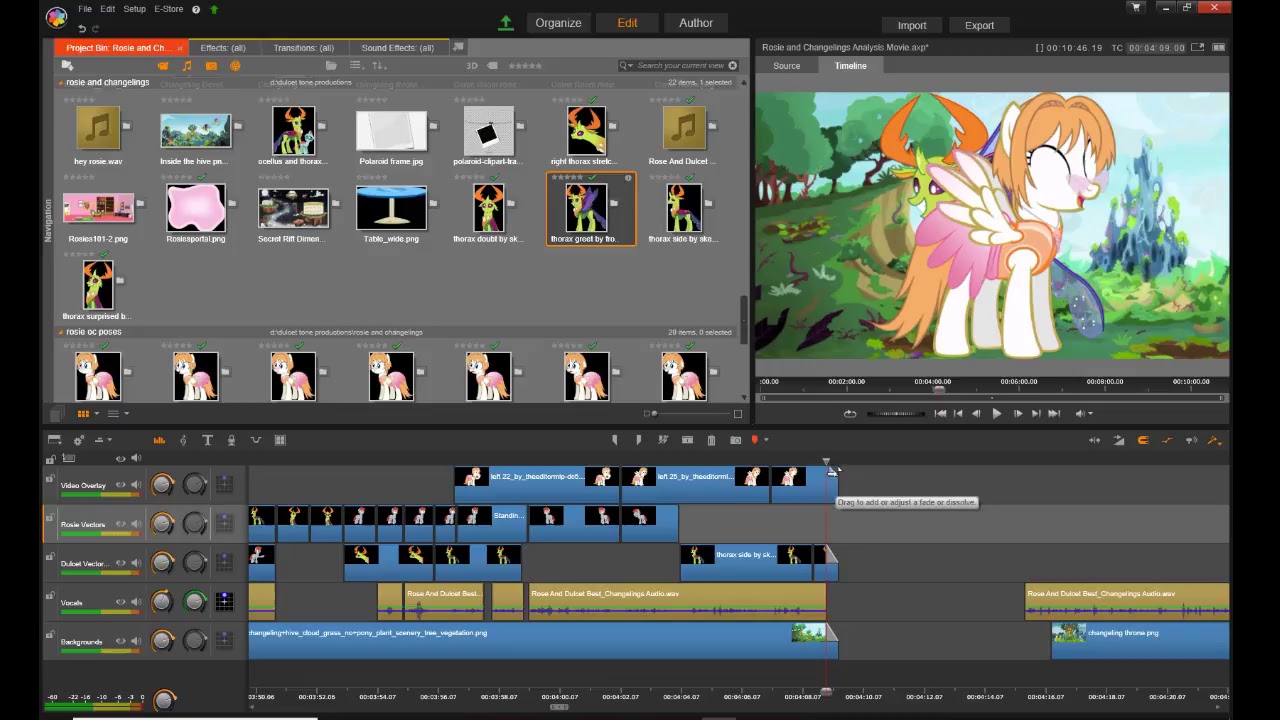Play the preview video

(996, 413)
